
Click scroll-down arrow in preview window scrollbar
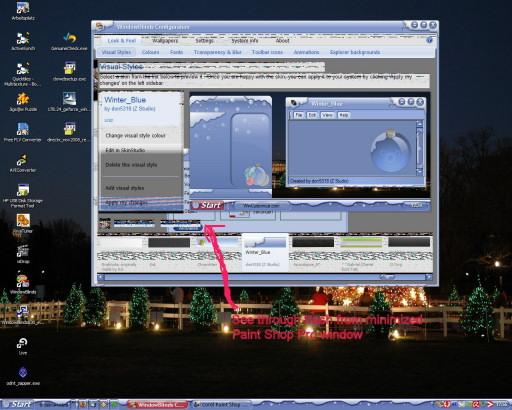419,171
